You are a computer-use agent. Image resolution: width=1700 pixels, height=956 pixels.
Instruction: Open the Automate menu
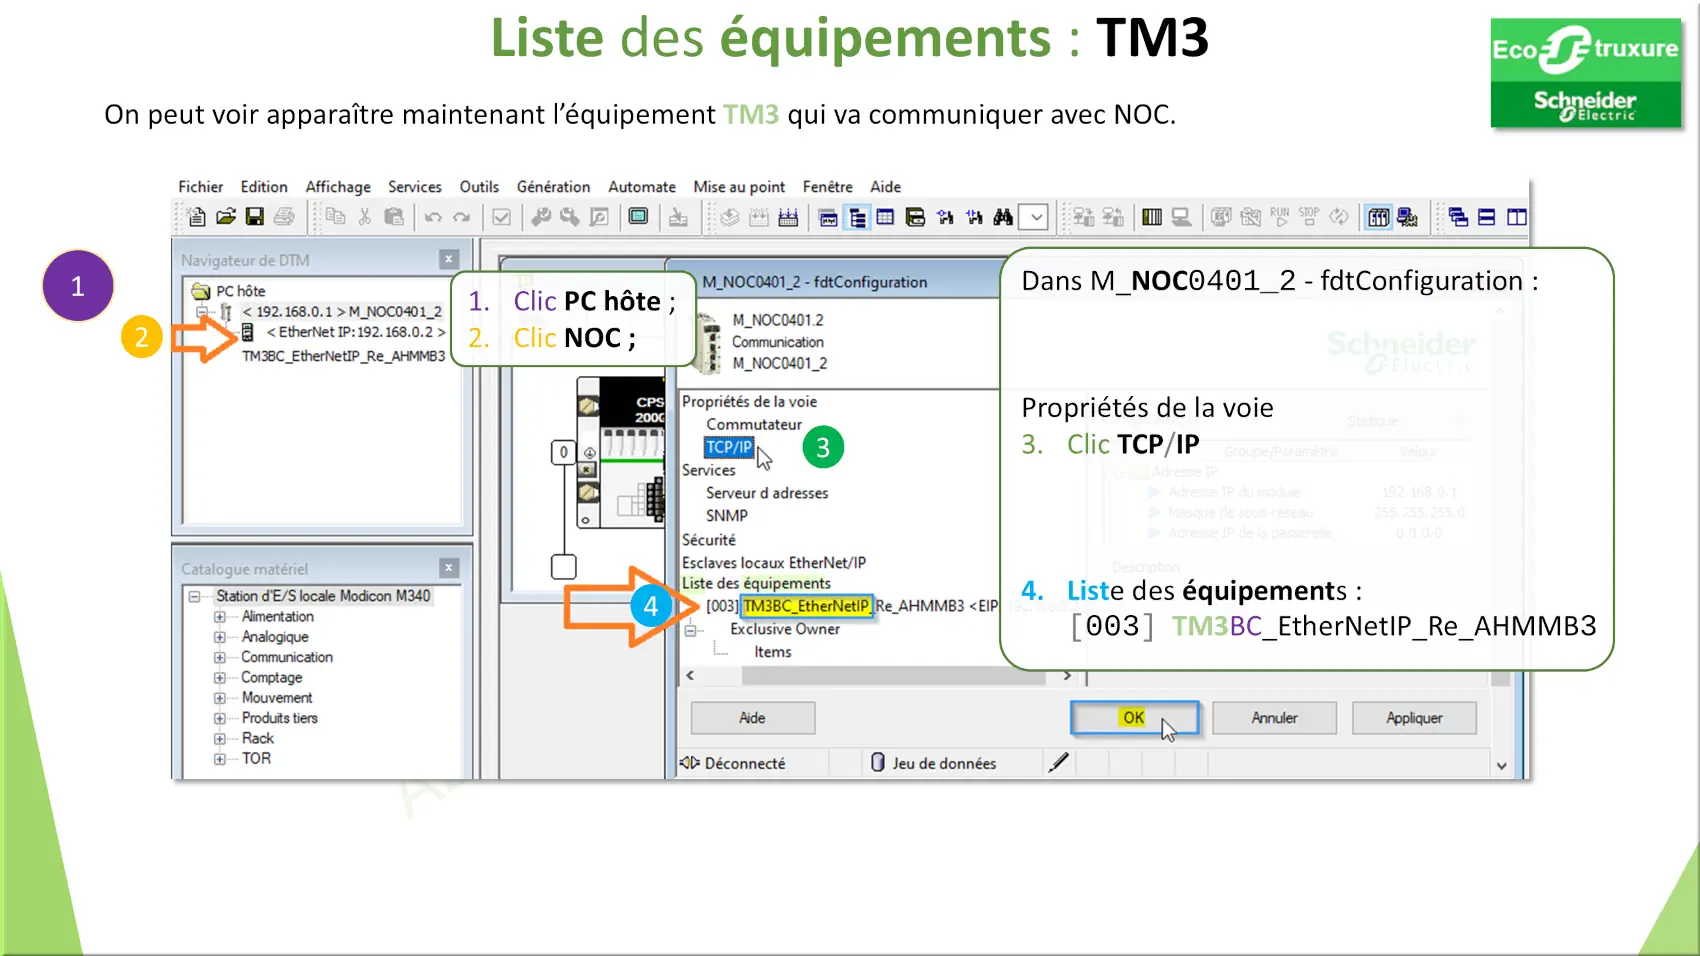642,187
